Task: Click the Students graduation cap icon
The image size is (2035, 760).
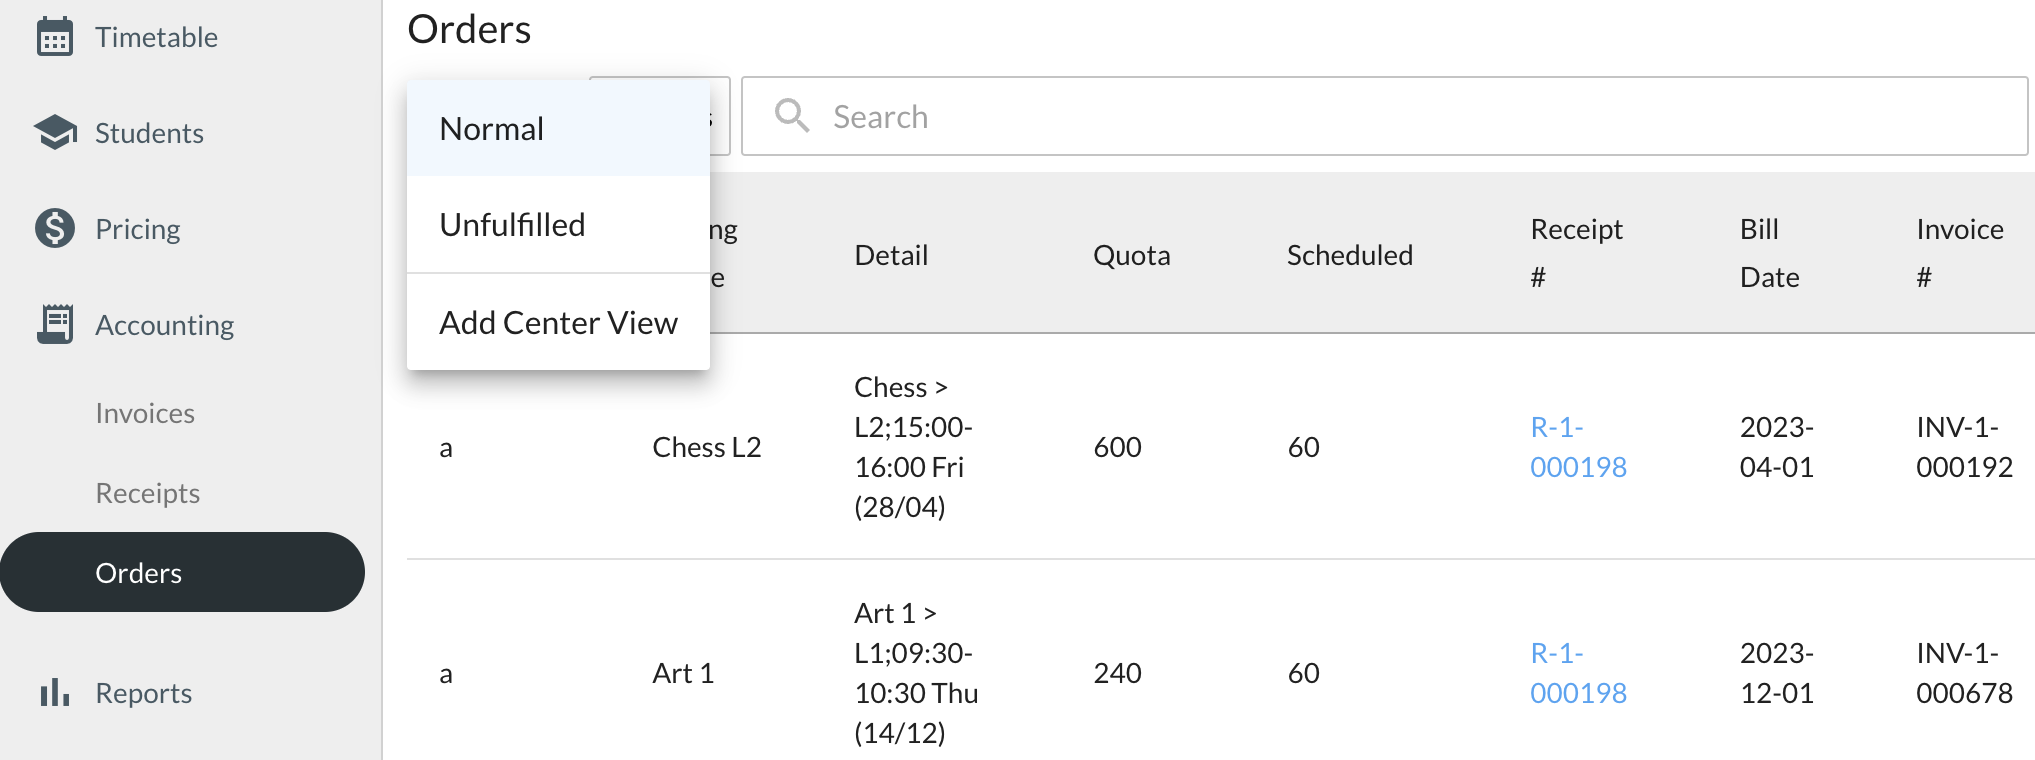Action: coord(55,132)
